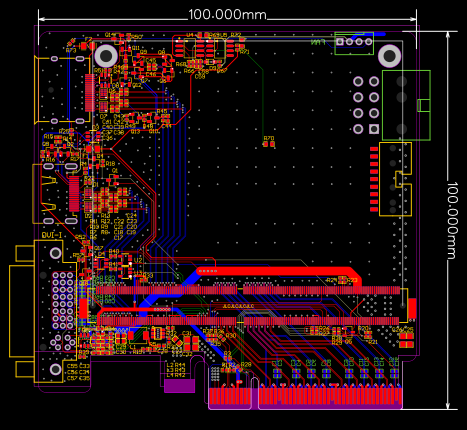Select the U2 IC footprint

tap(126, 266)
